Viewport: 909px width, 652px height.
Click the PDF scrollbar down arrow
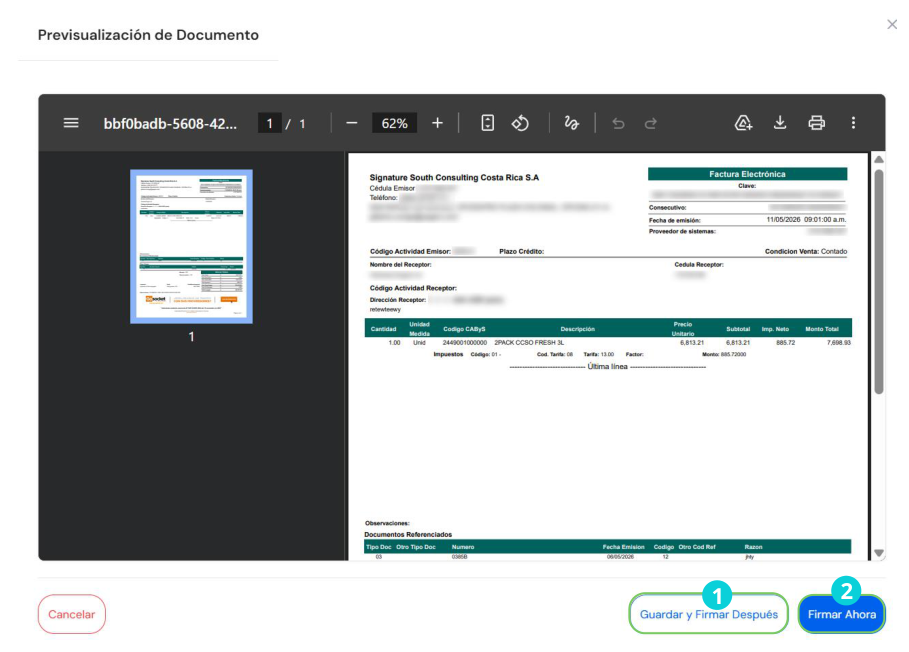tap(879, 553)
